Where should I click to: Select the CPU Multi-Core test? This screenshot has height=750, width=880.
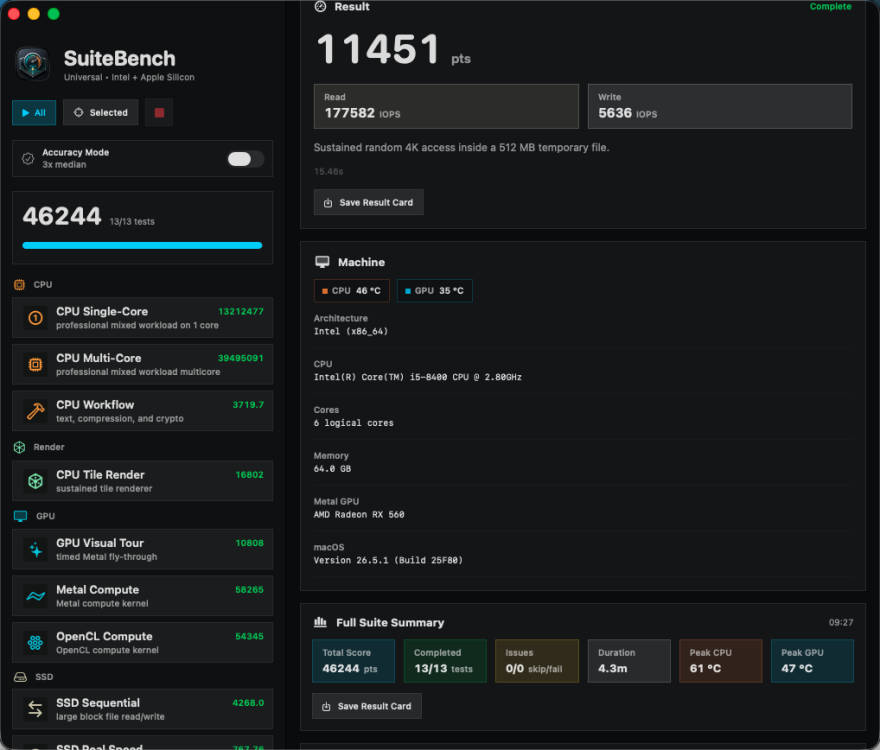tap(143, 364)
